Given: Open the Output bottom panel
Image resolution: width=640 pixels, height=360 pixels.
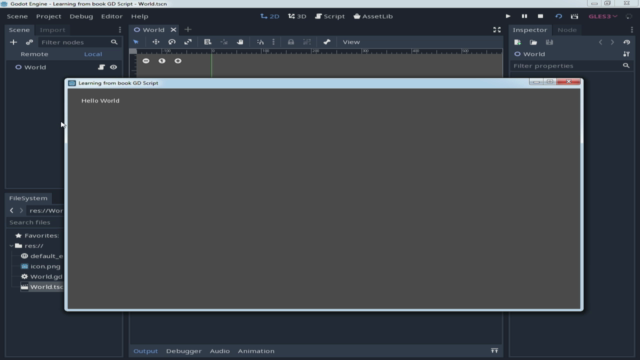Looking at the screenshot, I should 145,351.
